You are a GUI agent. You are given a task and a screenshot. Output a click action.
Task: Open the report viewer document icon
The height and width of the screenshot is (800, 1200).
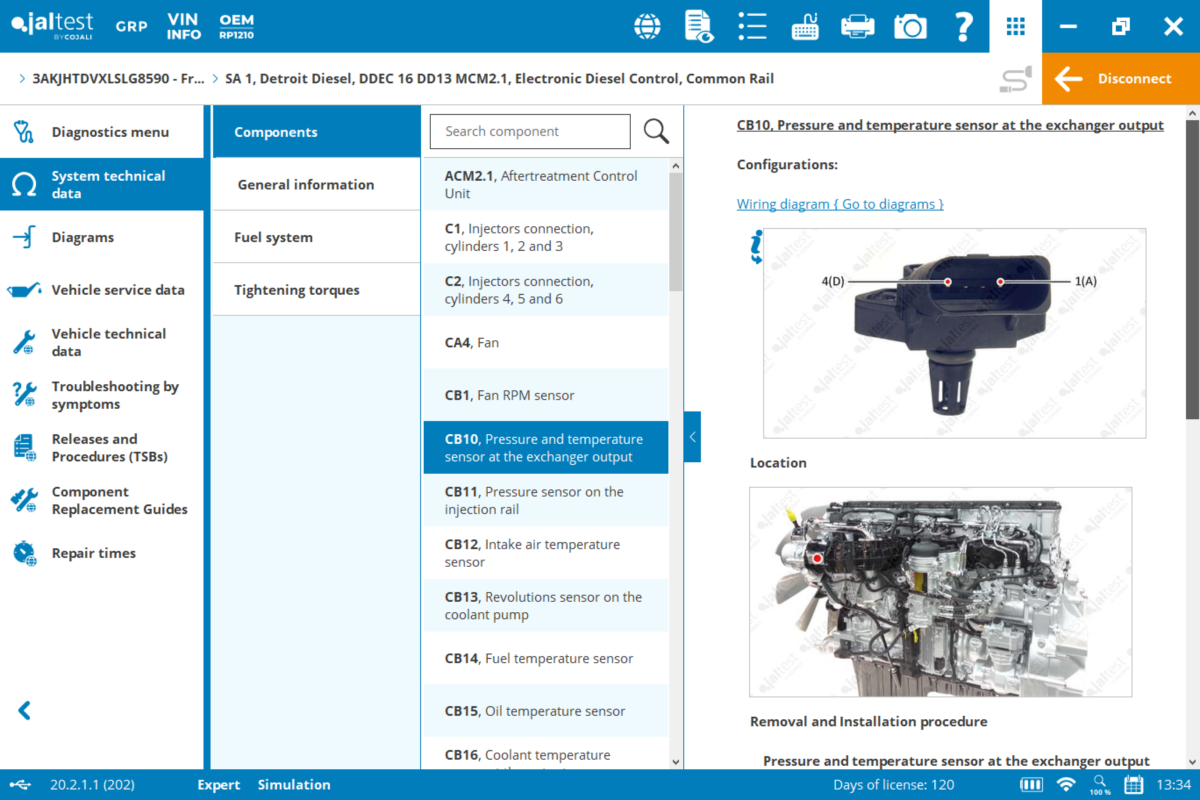tap(698, 26)
